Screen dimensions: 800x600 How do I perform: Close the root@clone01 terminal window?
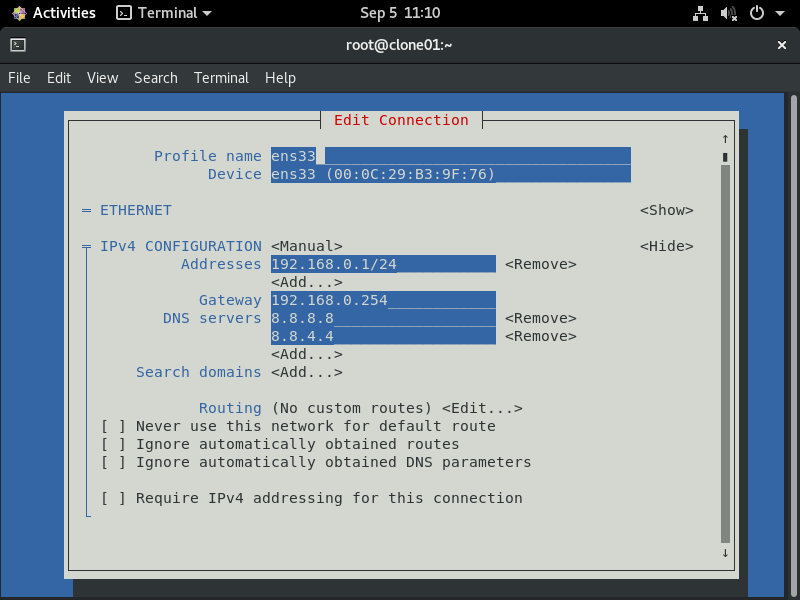(x=782, y=45)
